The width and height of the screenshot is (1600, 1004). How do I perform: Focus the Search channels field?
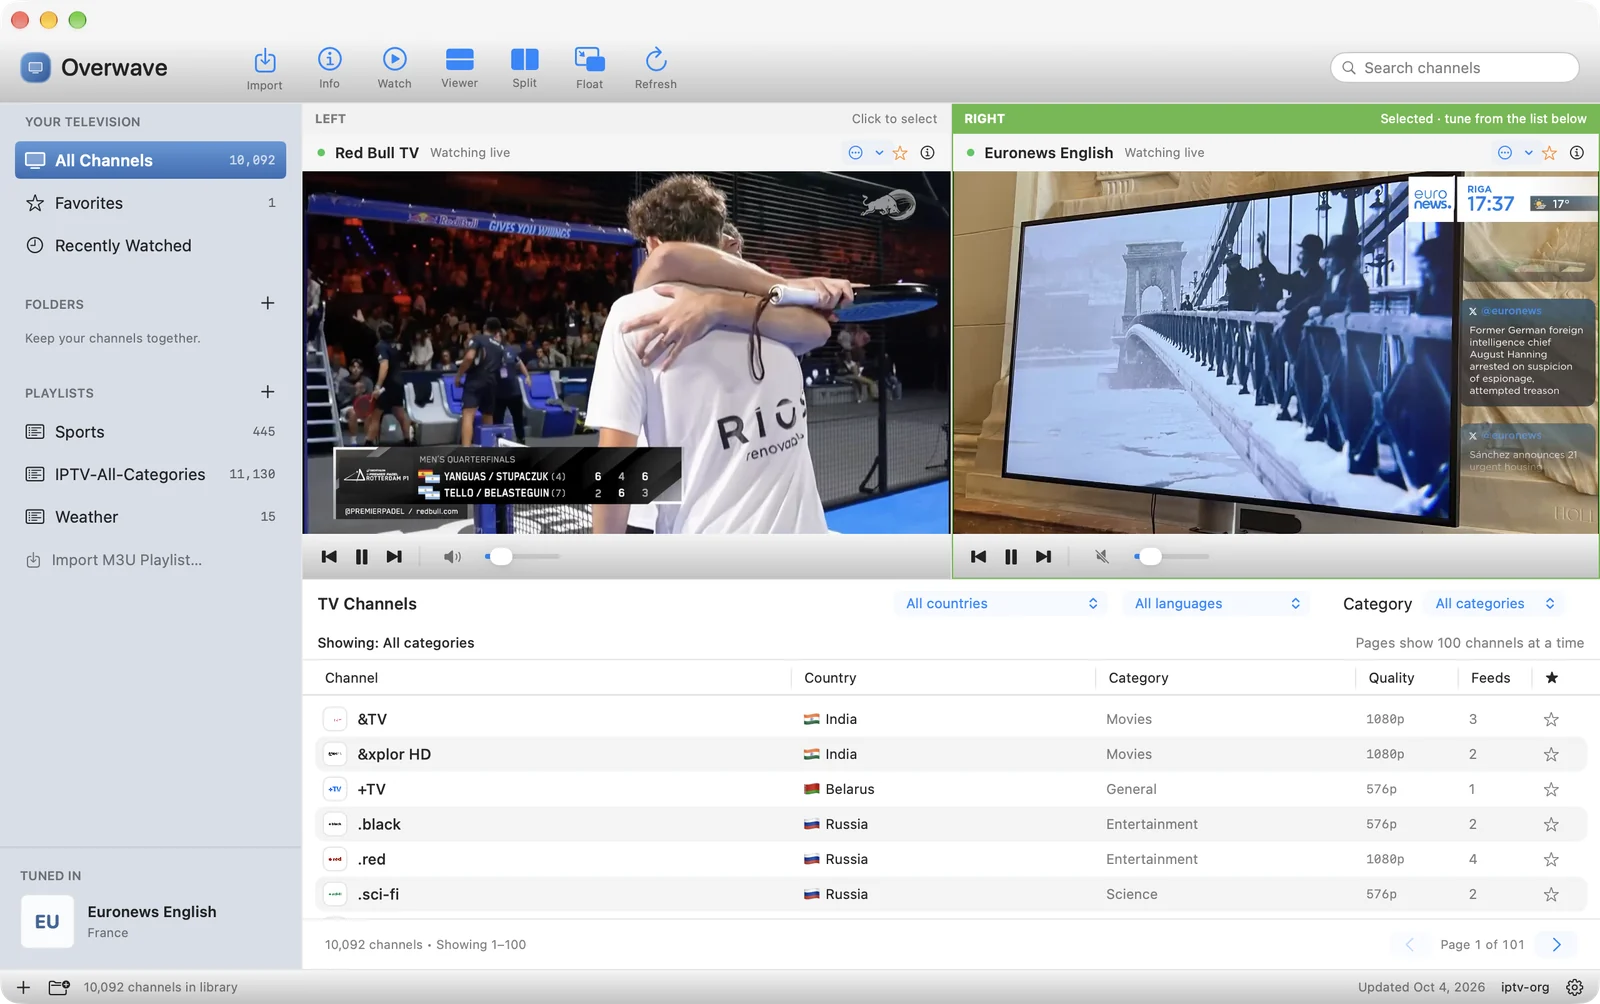coord(1455,68)
